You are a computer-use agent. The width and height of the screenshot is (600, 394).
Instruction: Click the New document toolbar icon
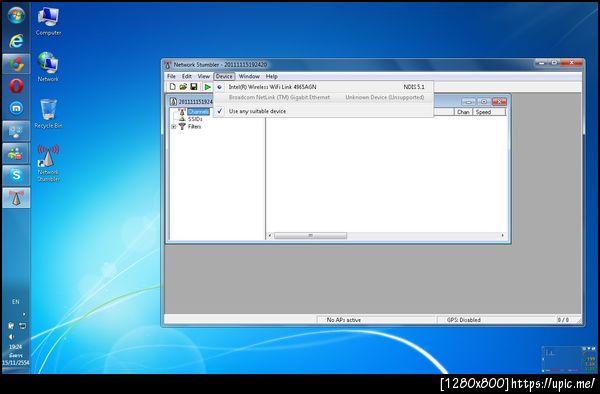[173, 87]
